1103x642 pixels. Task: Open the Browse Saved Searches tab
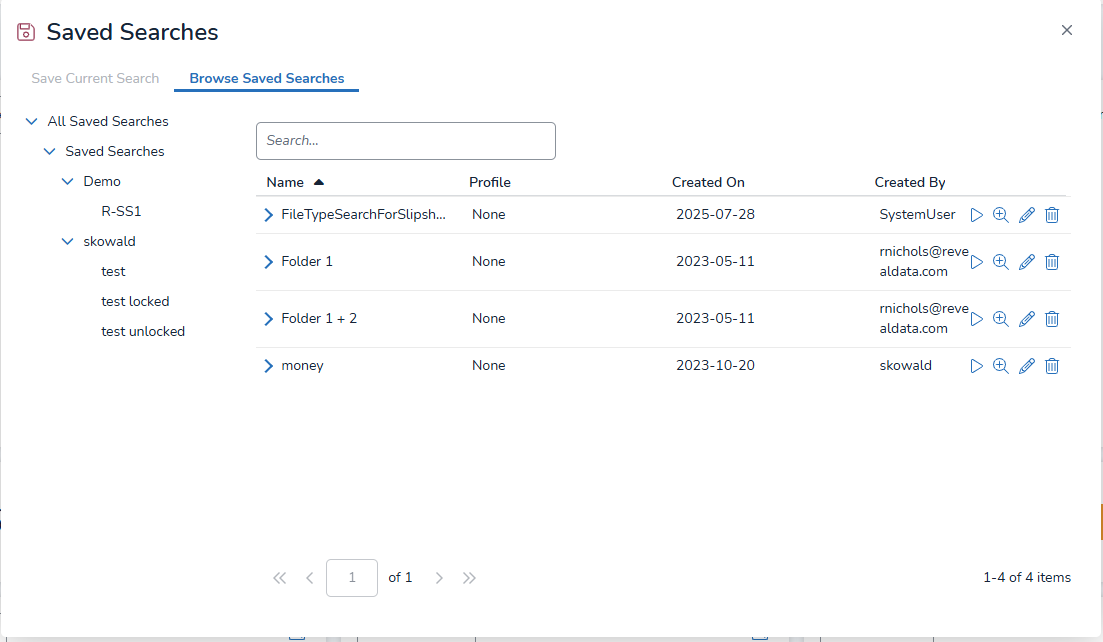(x=266, y=78)
